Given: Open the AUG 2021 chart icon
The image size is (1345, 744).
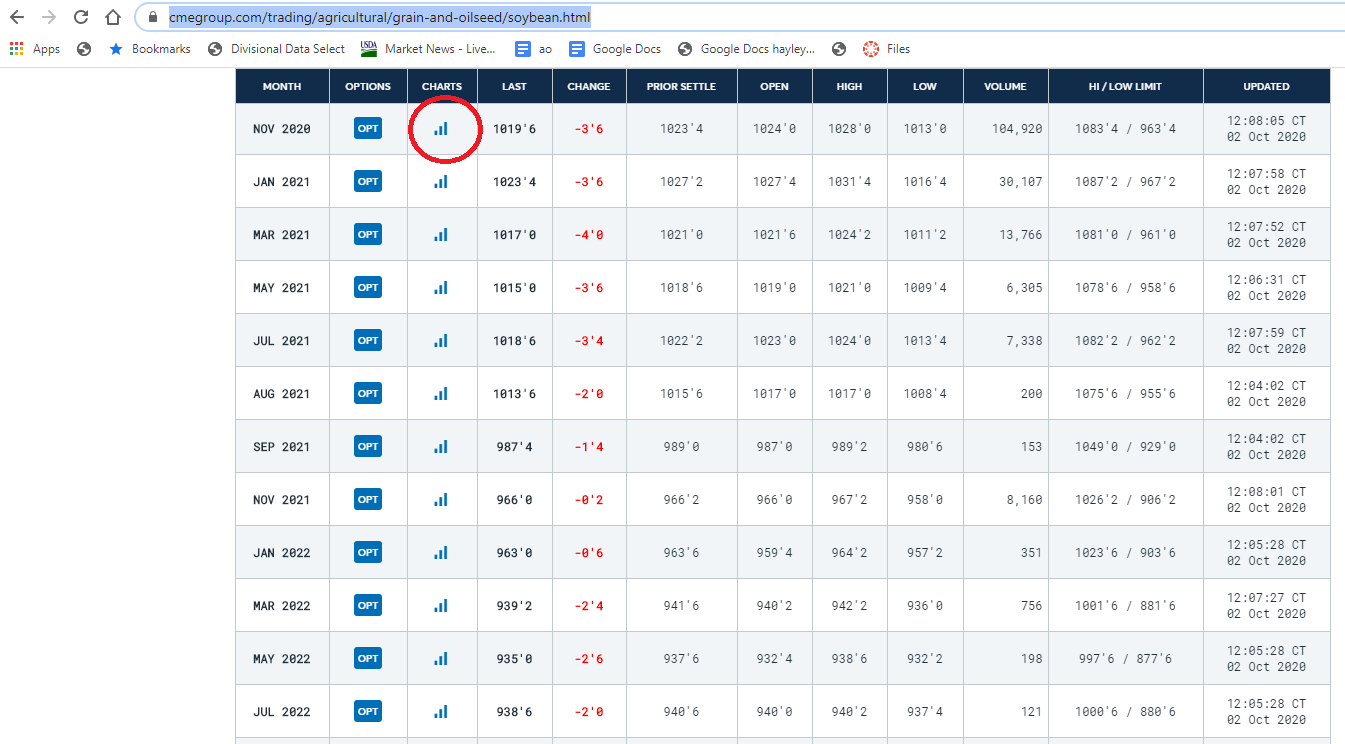Looking at the screenshot, I should pyautogui.click(x=441, y=394).
